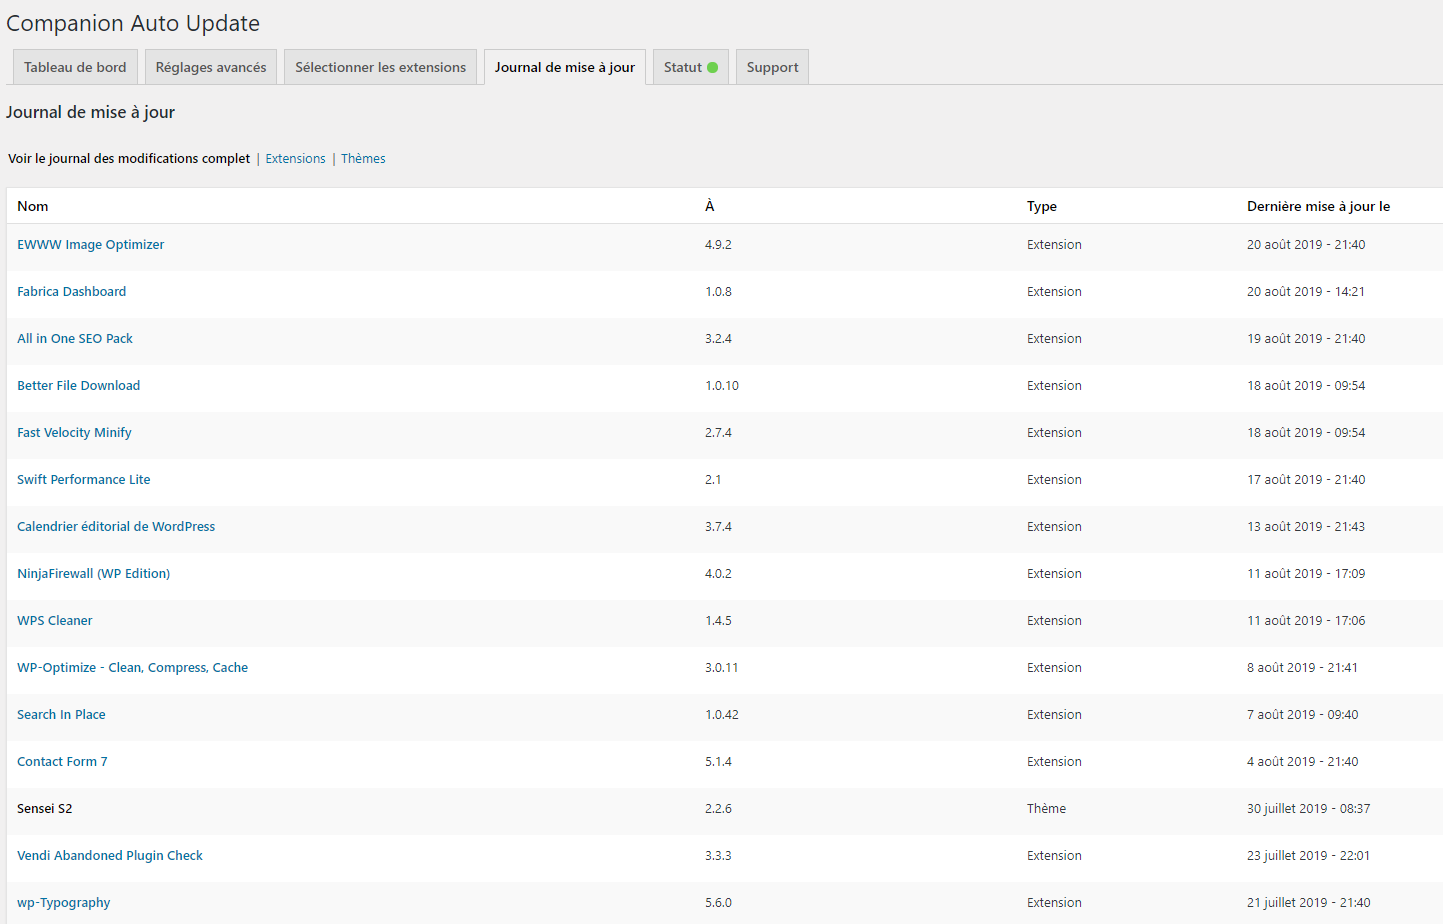
Task: Click date 11 août 2019 - 17:09
Action: coord(1306,573)
